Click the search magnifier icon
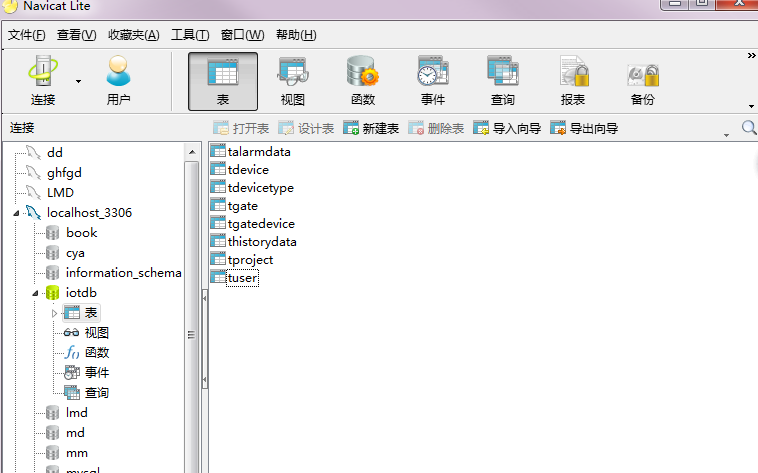Viewport: 758px width, 473px height. [x=749, y=128]
